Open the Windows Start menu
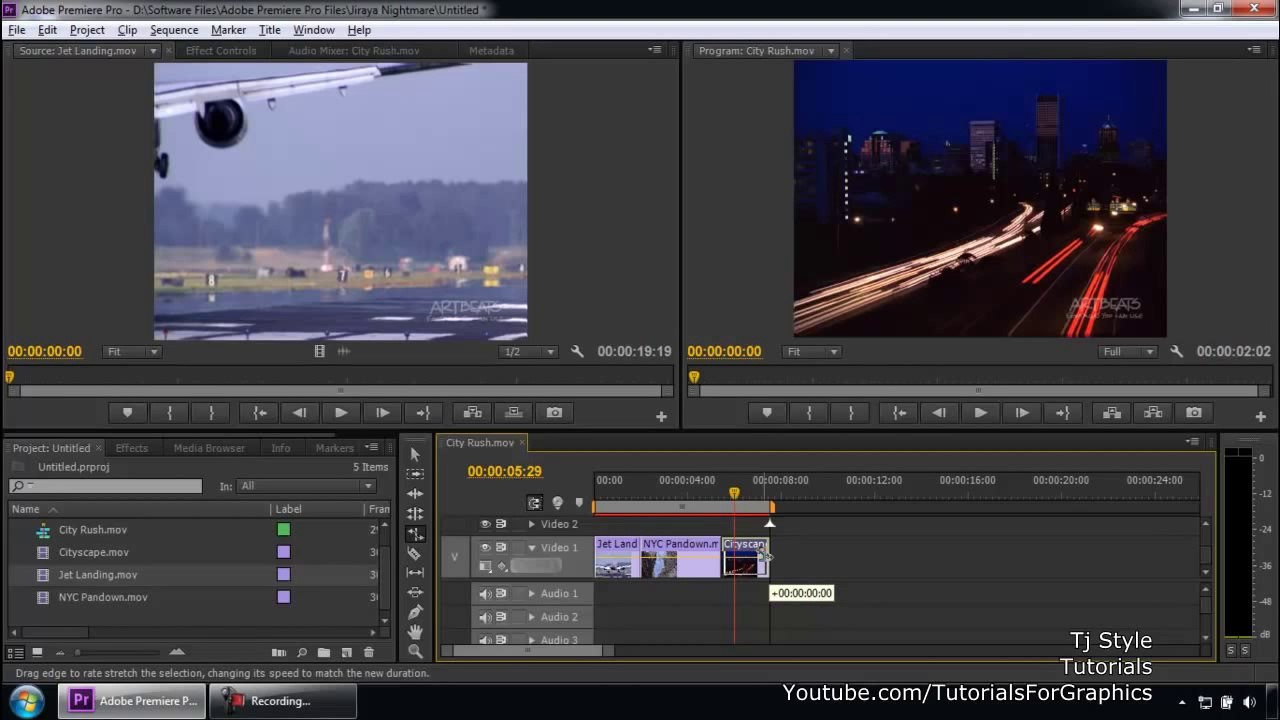 coord(27,700)
